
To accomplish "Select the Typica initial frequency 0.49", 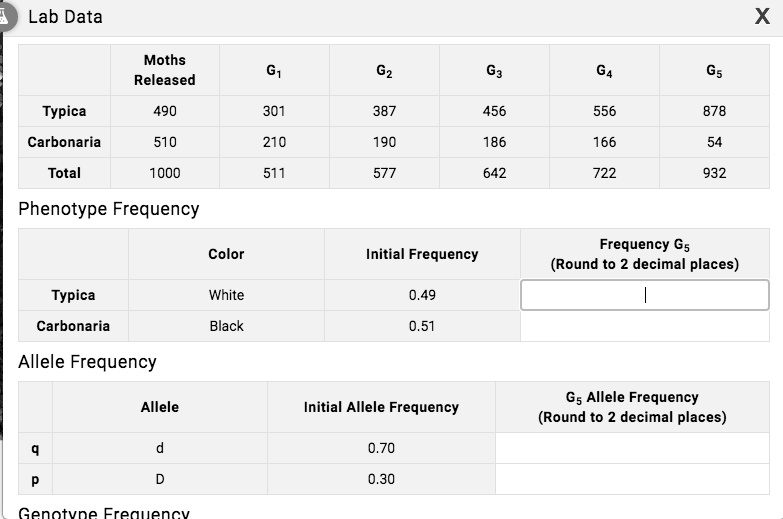I will 422,295.
